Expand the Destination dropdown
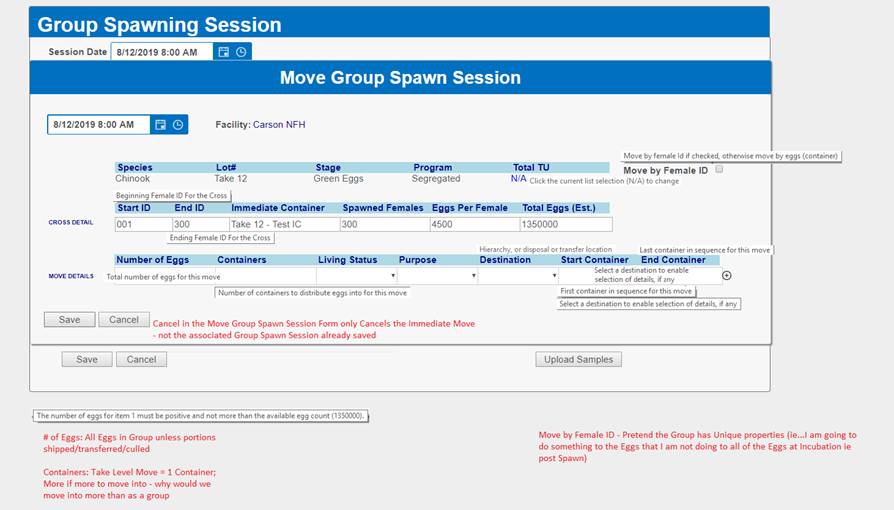This screenshot has height=510, width=894. coord(517,275)
